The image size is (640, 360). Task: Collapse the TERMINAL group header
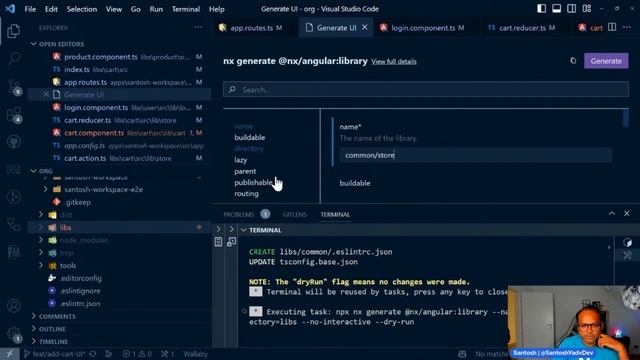click(x=244, y=230)
